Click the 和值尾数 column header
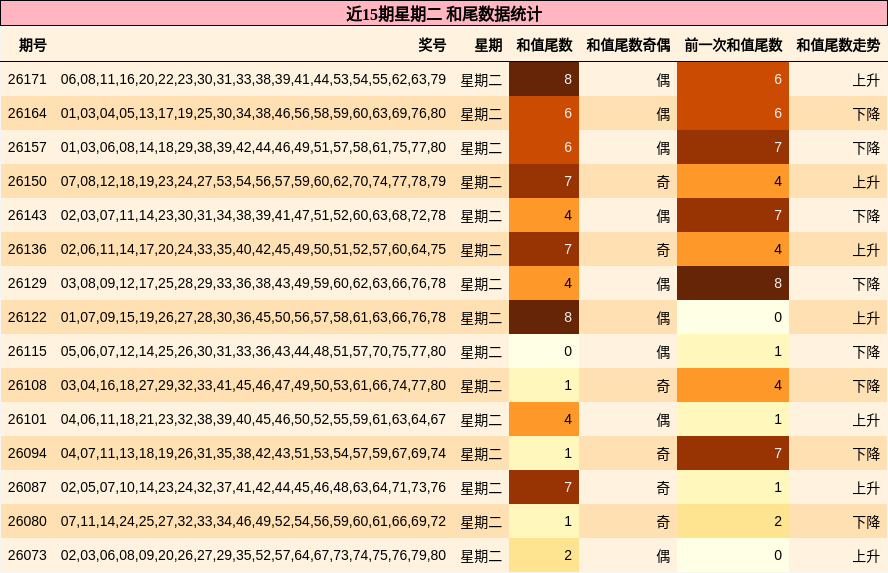This screenshot has width=888, height=573. click(x=544, y=45)
